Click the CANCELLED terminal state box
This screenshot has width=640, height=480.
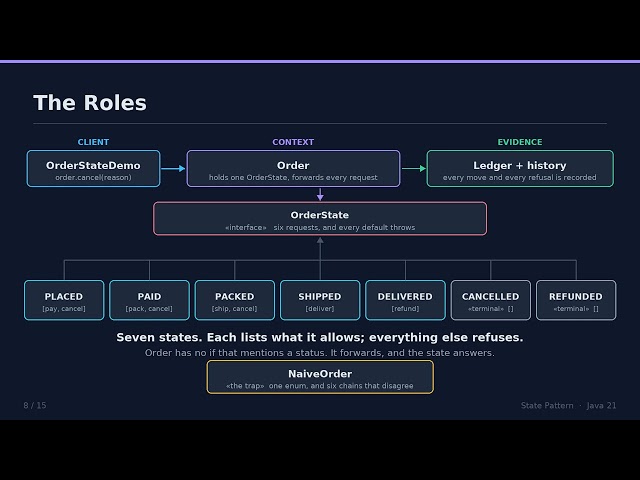[491, 300]
